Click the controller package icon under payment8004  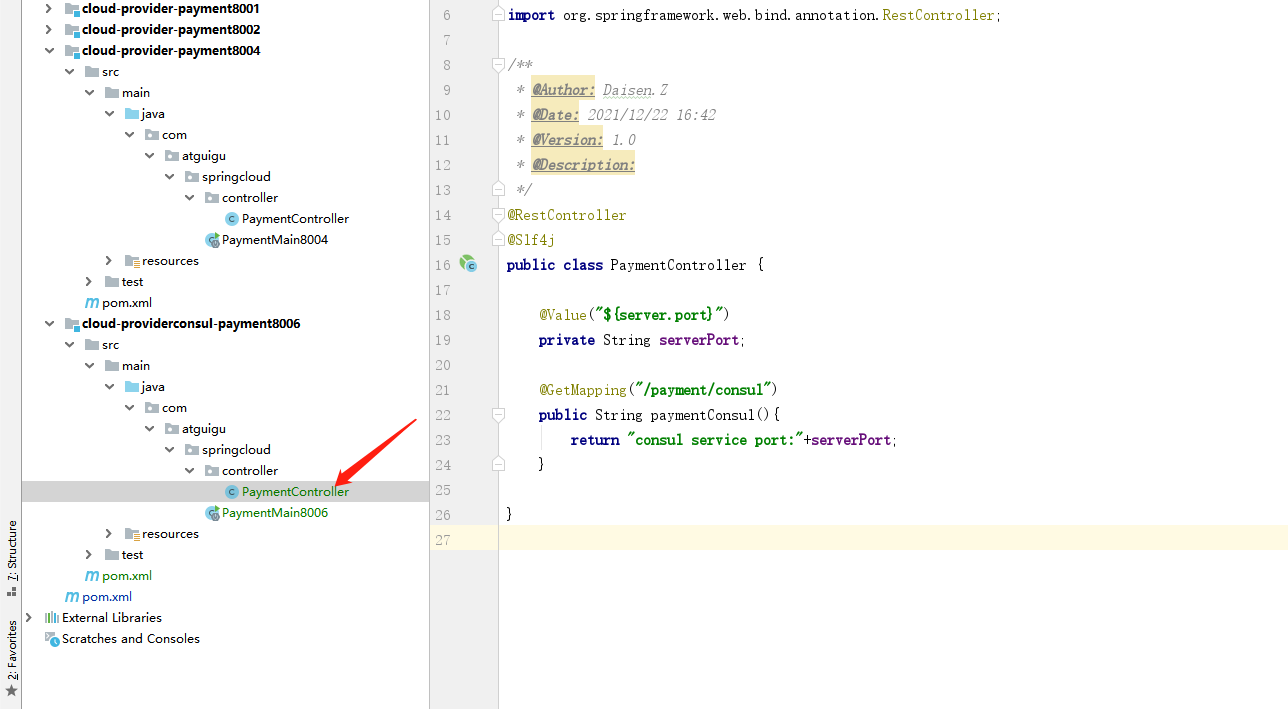[212, 198]
